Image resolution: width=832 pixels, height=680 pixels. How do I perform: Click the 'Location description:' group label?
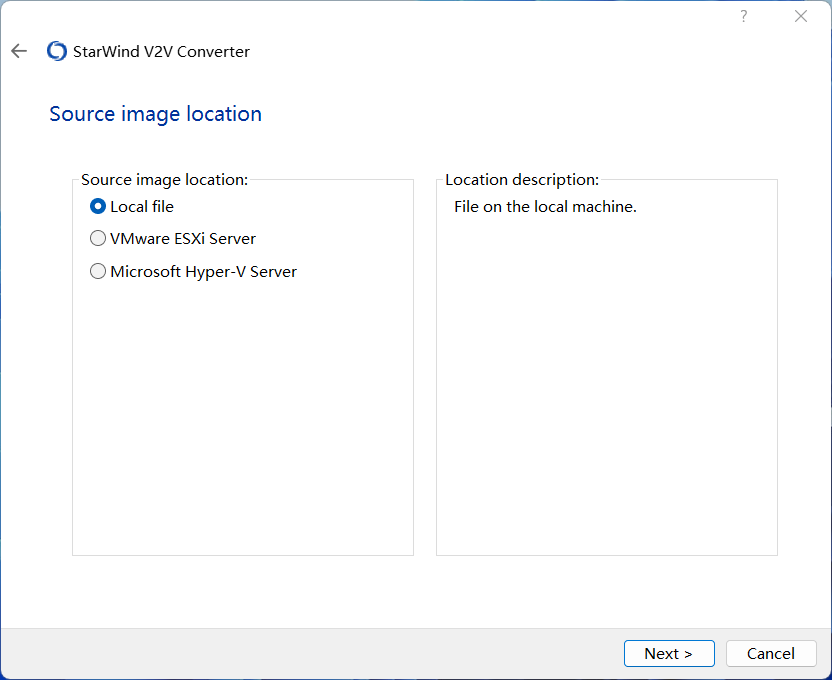click(521, 180)
